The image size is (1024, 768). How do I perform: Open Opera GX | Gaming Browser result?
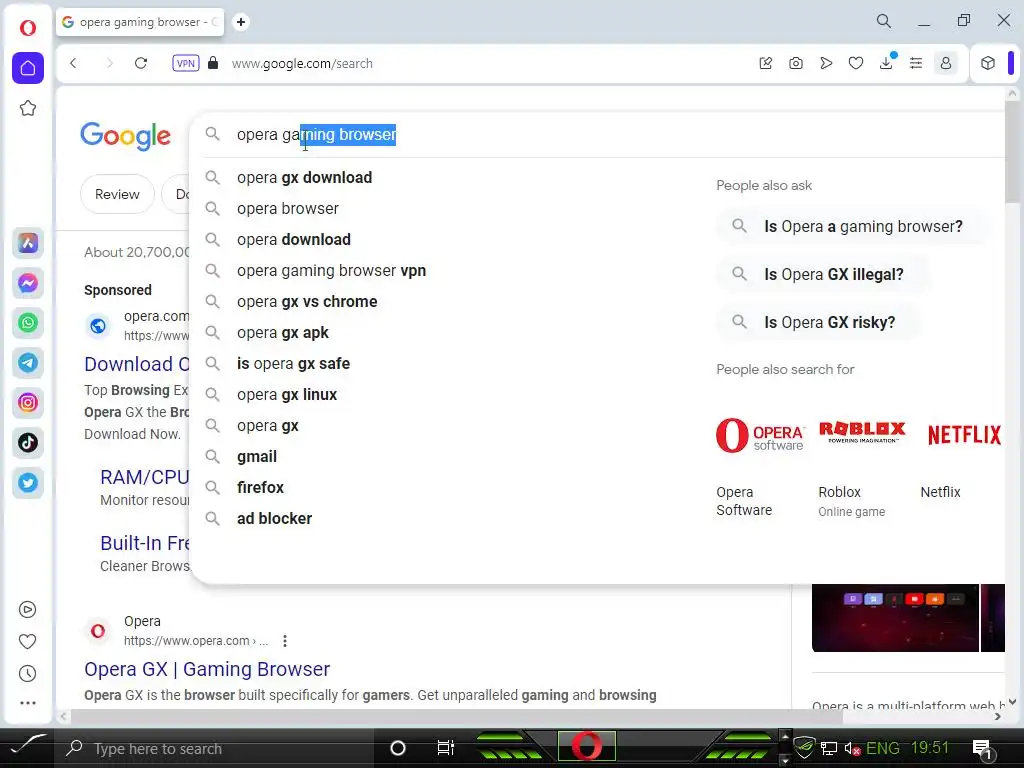tap(207, 669)
